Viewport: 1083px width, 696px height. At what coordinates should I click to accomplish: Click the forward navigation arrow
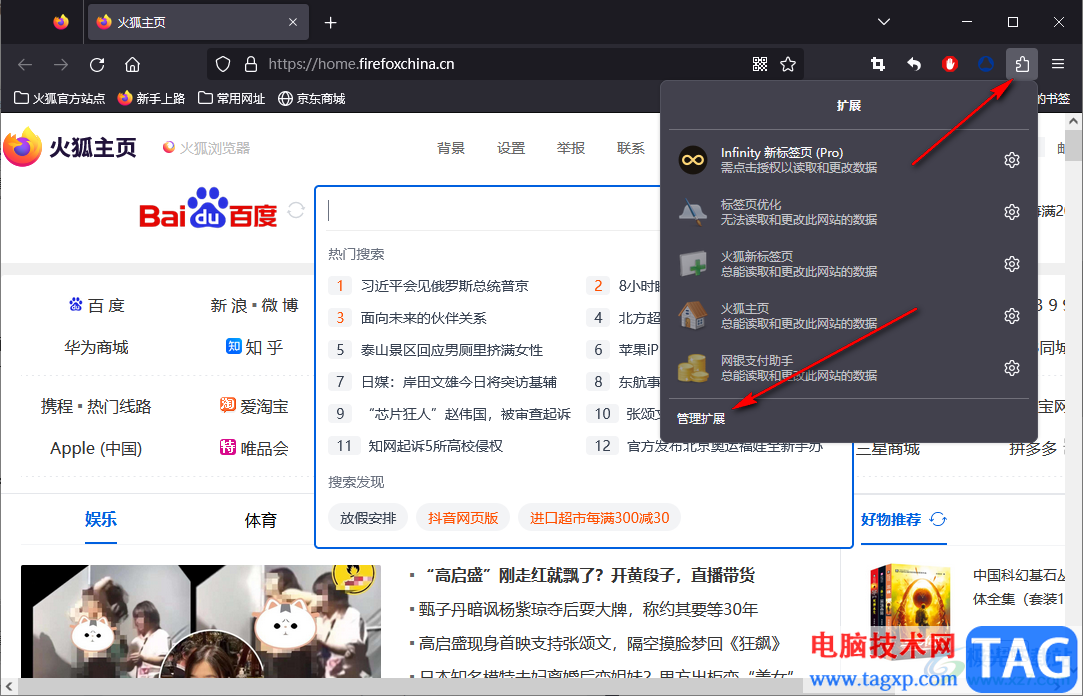61,64
